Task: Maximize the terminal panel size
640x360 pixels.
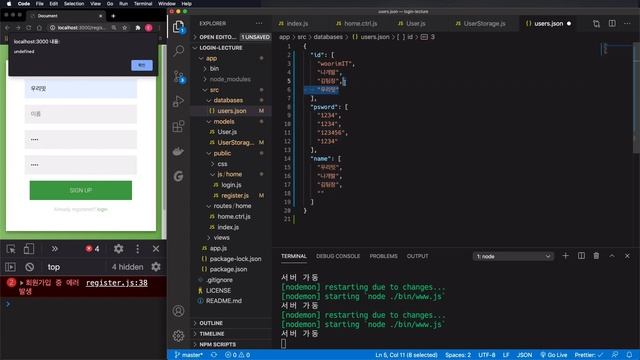Action: click(x=612, y=256)
